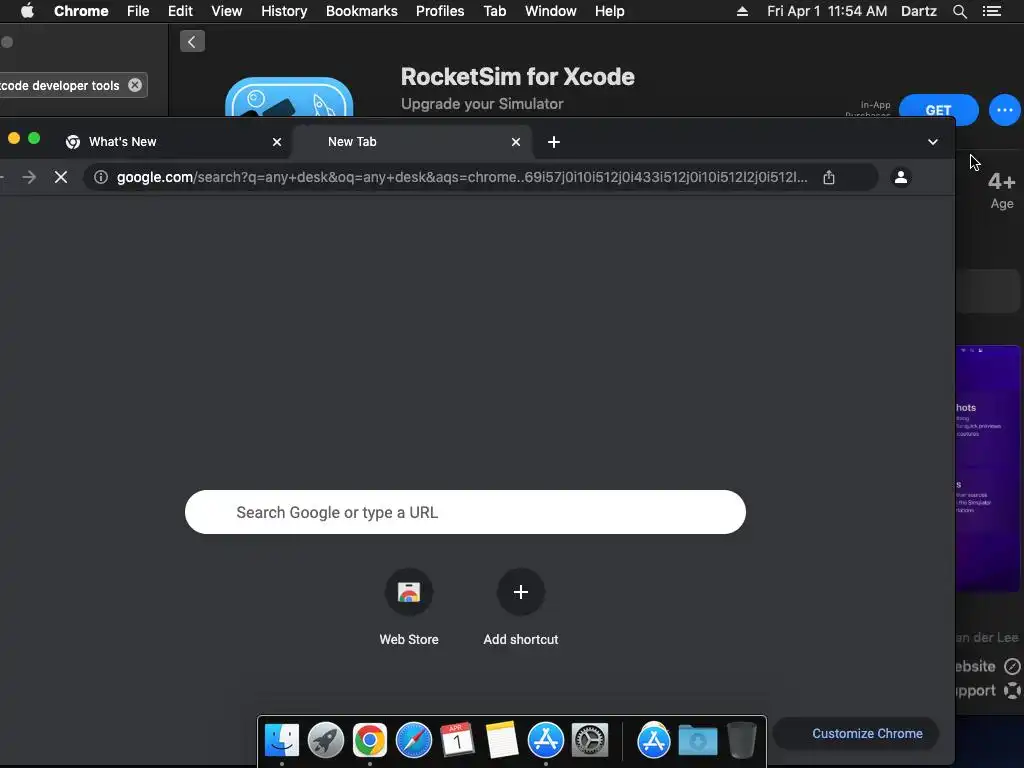Open the Bookmarks menu
Screen dimensions: 1024x768
click(x=362, y=11)
